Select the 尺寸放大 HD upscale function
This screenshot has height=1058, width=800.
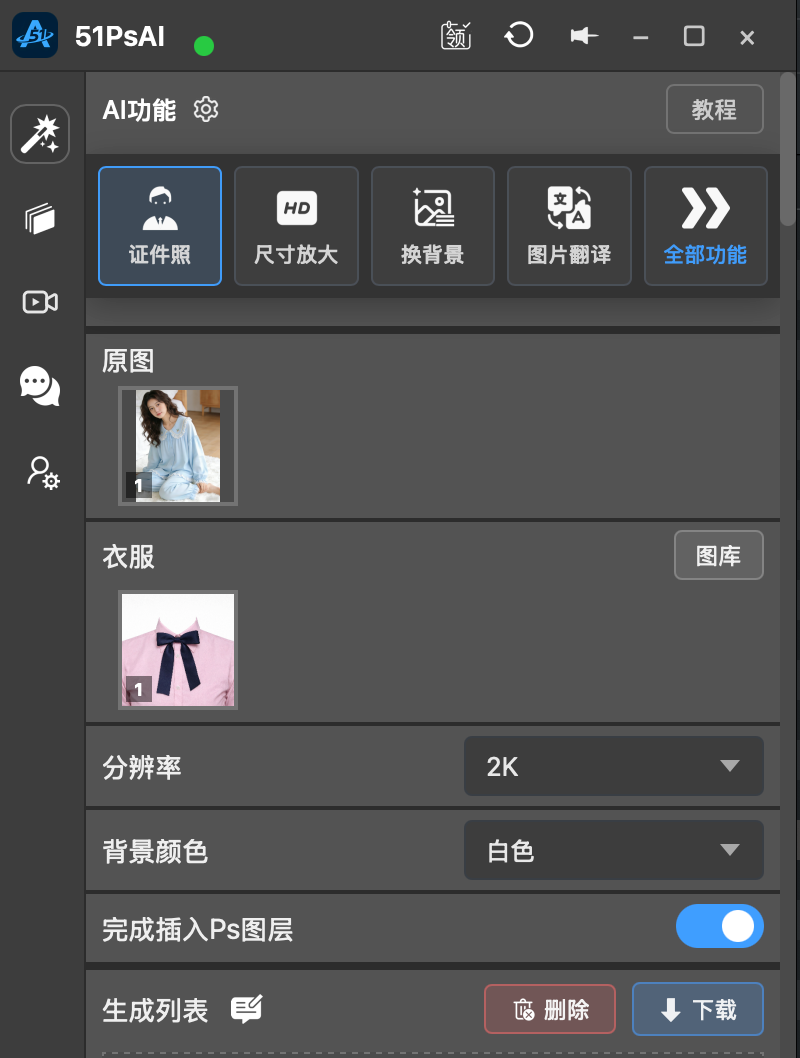(x=296, y=226)
